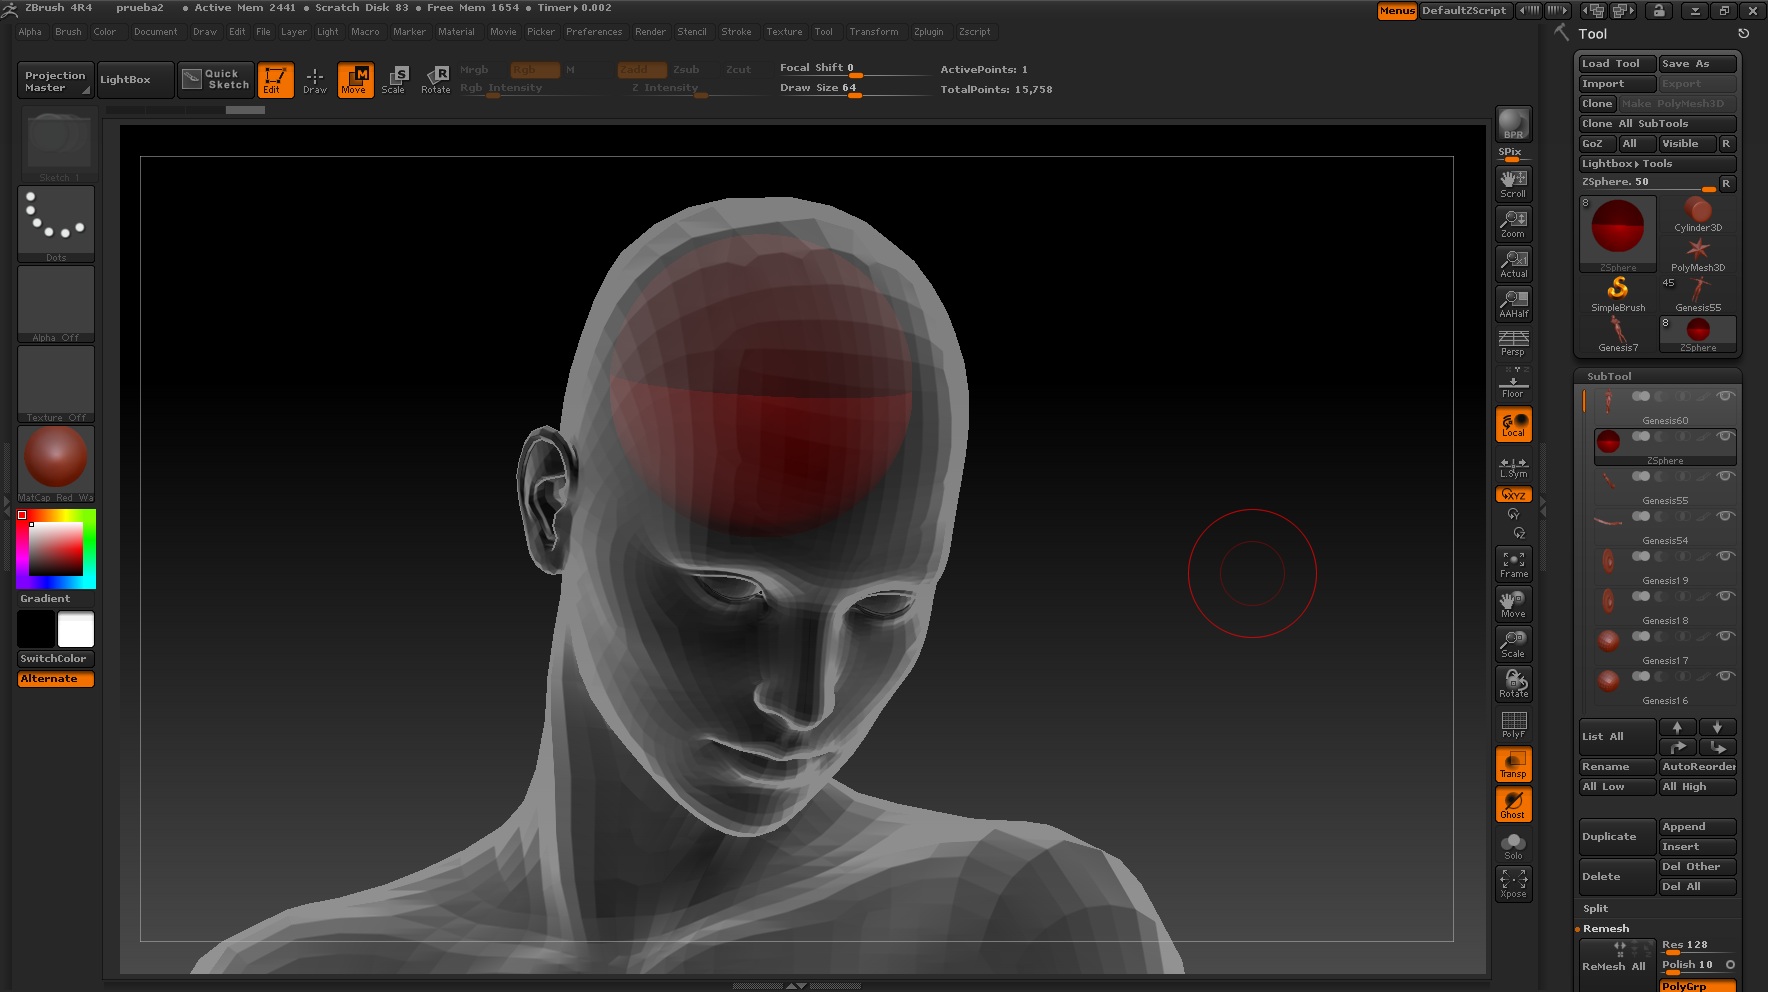Select the Rotate tool in top toolbar
The height and width of the screenshot is (992, 1768).
(x=436, y=79)
